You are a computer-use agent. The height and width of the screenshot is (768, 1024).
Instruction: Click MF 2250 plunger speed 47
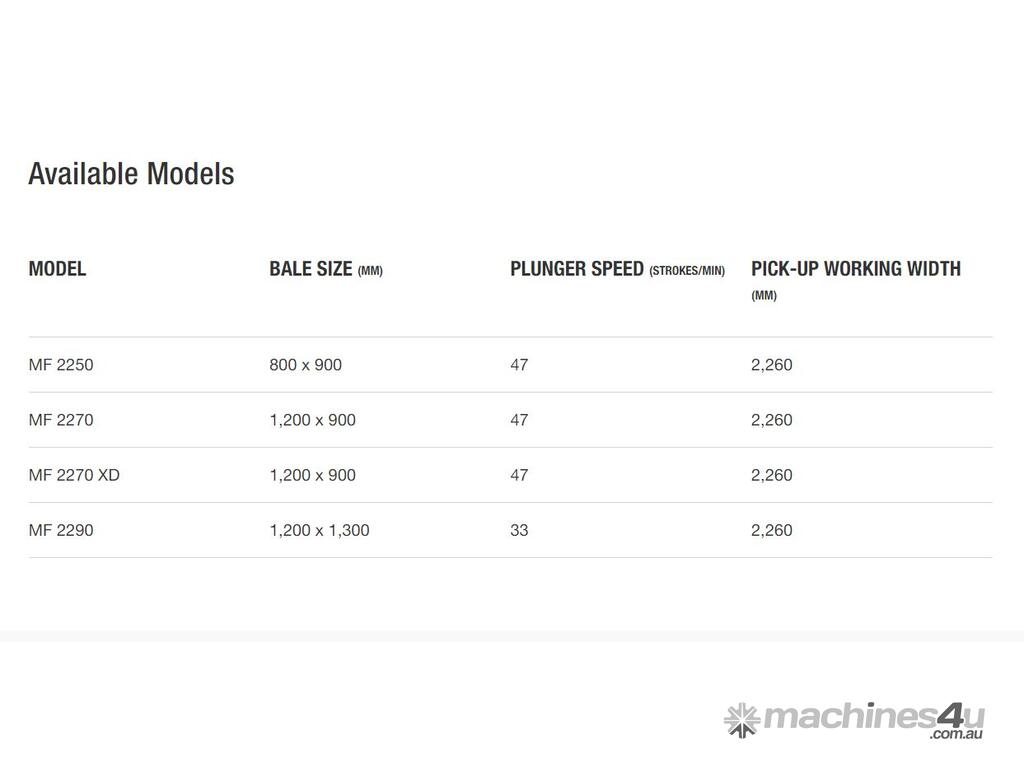tap(519, 365)
